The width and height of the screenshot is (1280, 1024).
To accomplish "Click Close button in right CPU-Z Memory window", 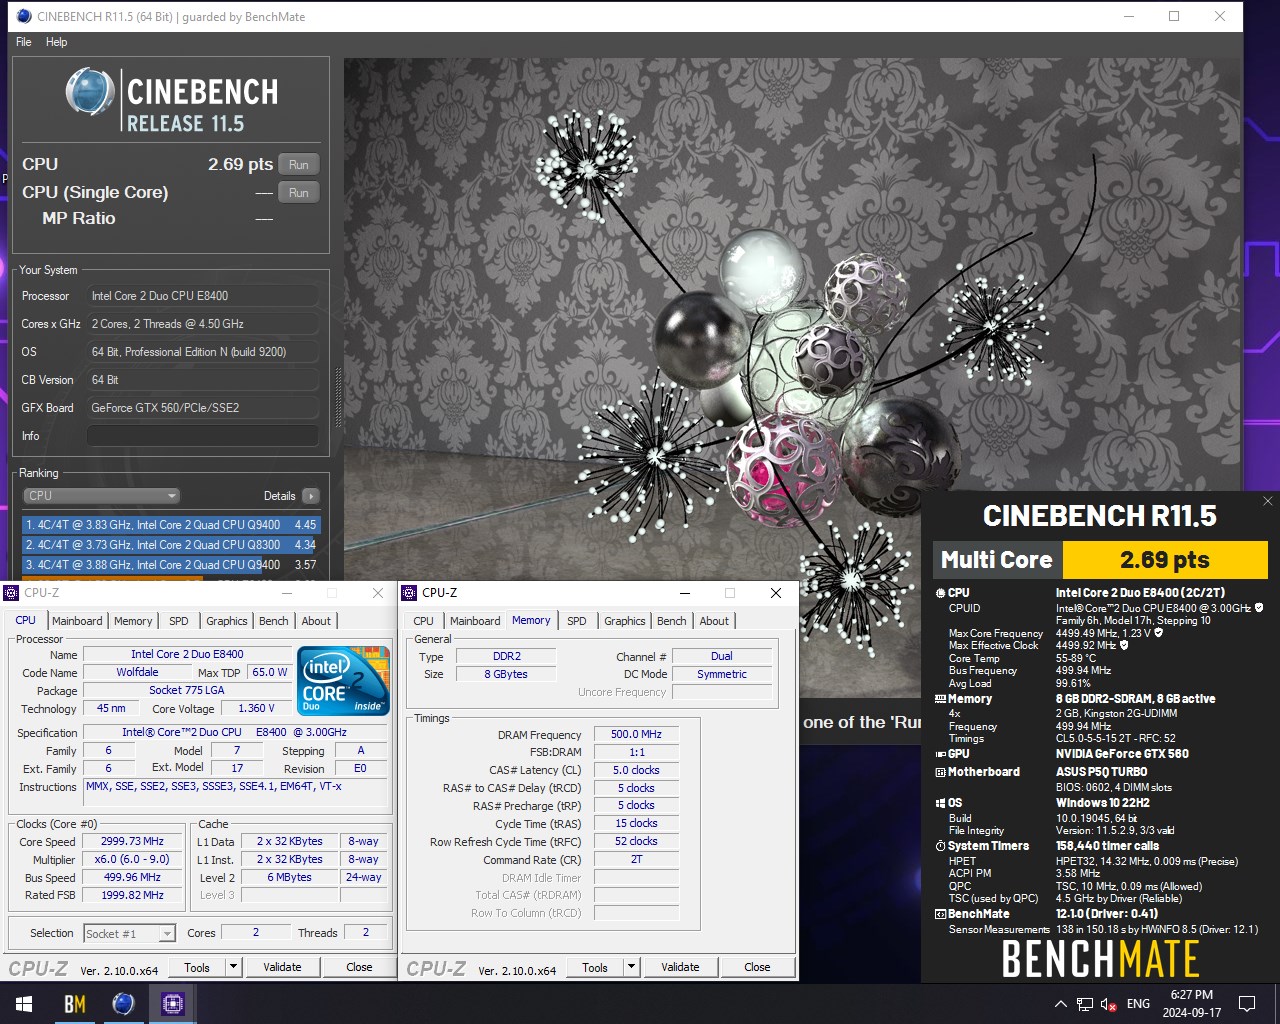I will click(x=757, y=967).
